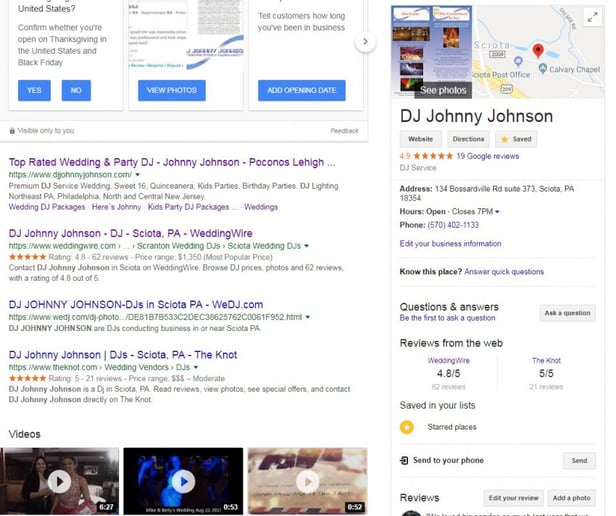Click the Send button
Viewport: 616px width, 516px height.
[x=579, y=461]
